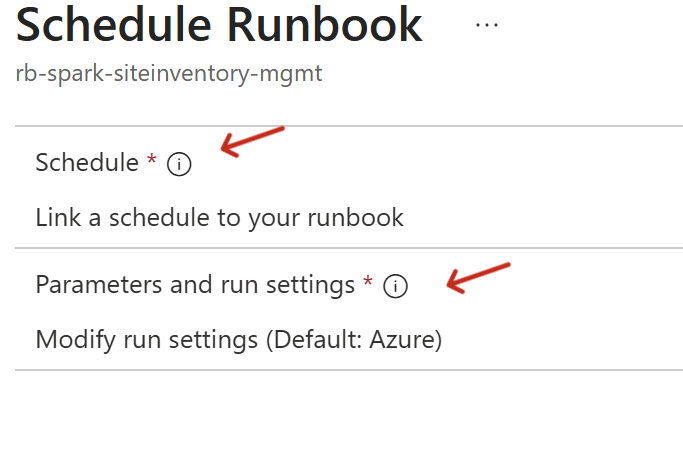Select the Parameters and run settings label
The image size is (683, 475).
(195, 286)
